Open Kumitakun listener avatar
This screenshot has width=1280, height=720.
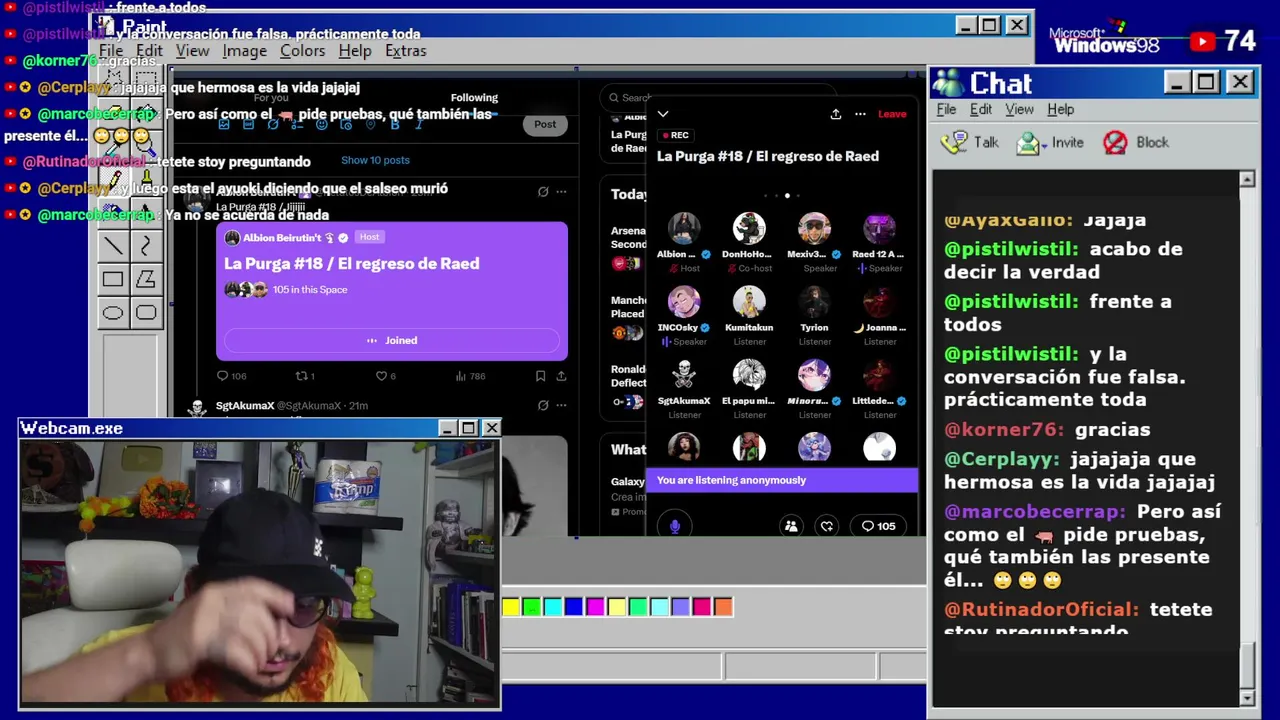749,302
